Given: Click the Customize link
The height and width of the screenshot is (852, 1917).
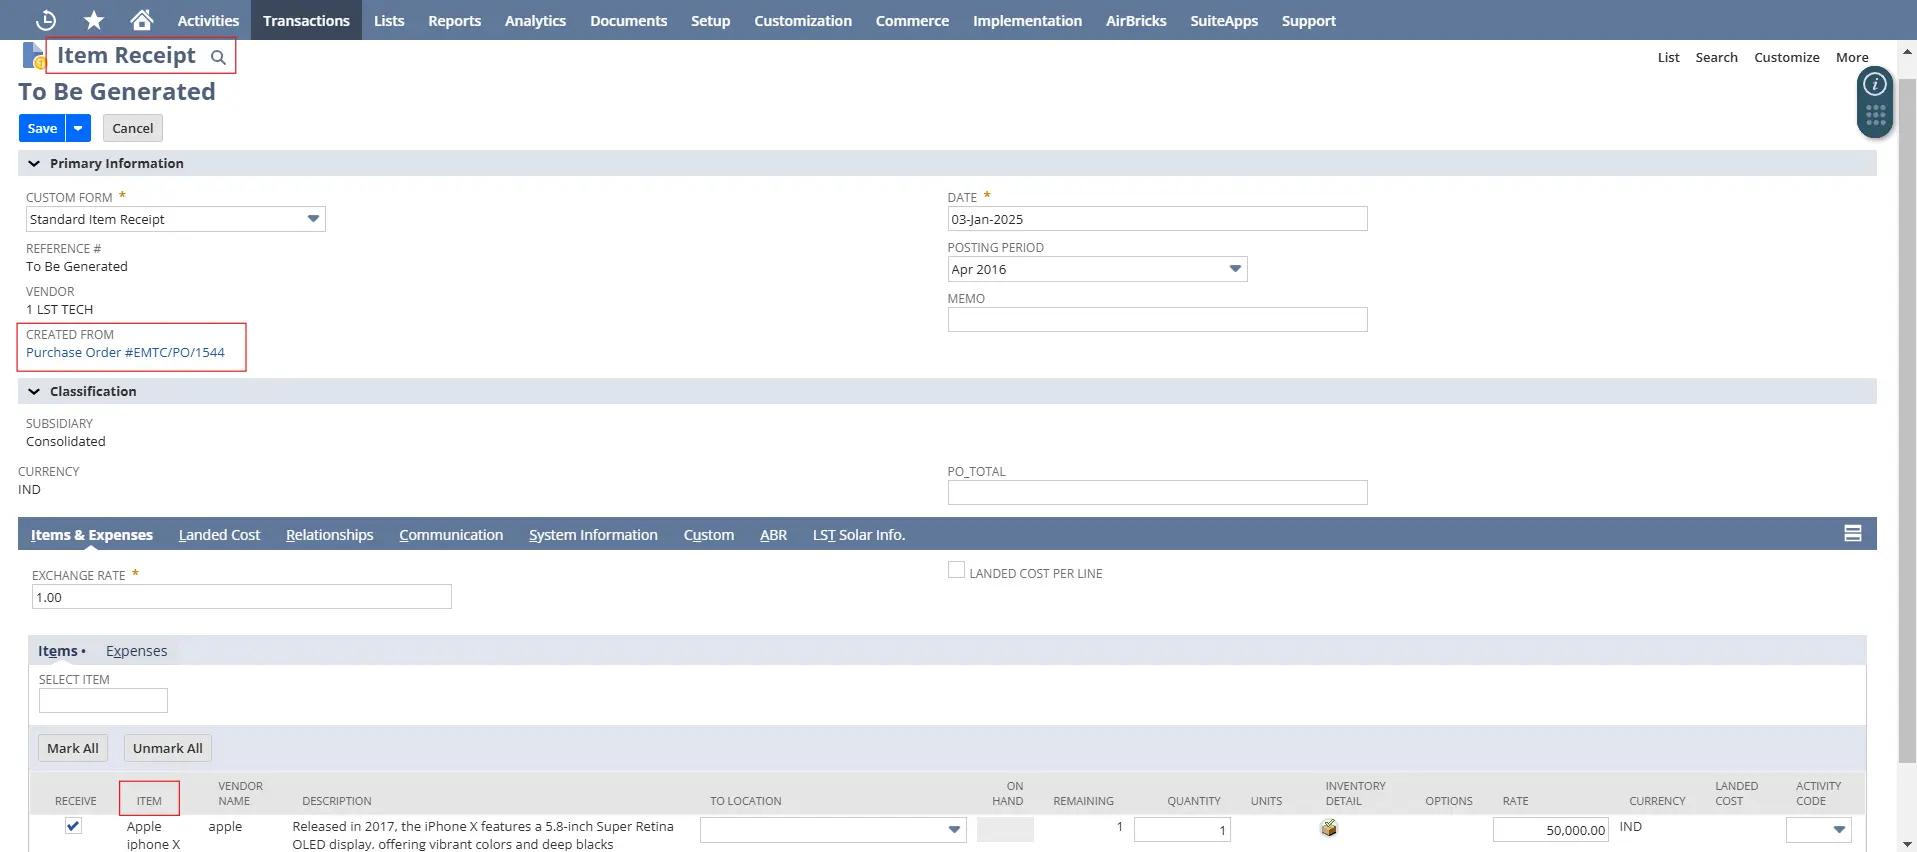Looking at the screenshot, I should click(1786, 57).
